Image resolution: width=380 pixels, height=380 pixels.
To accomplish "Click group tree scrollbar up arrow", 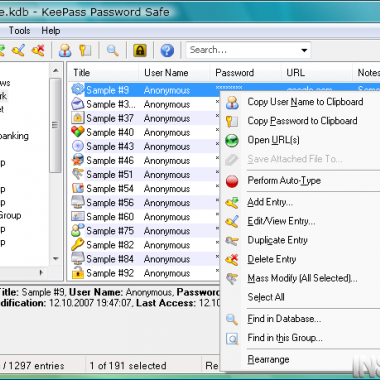I will point(56,71).
